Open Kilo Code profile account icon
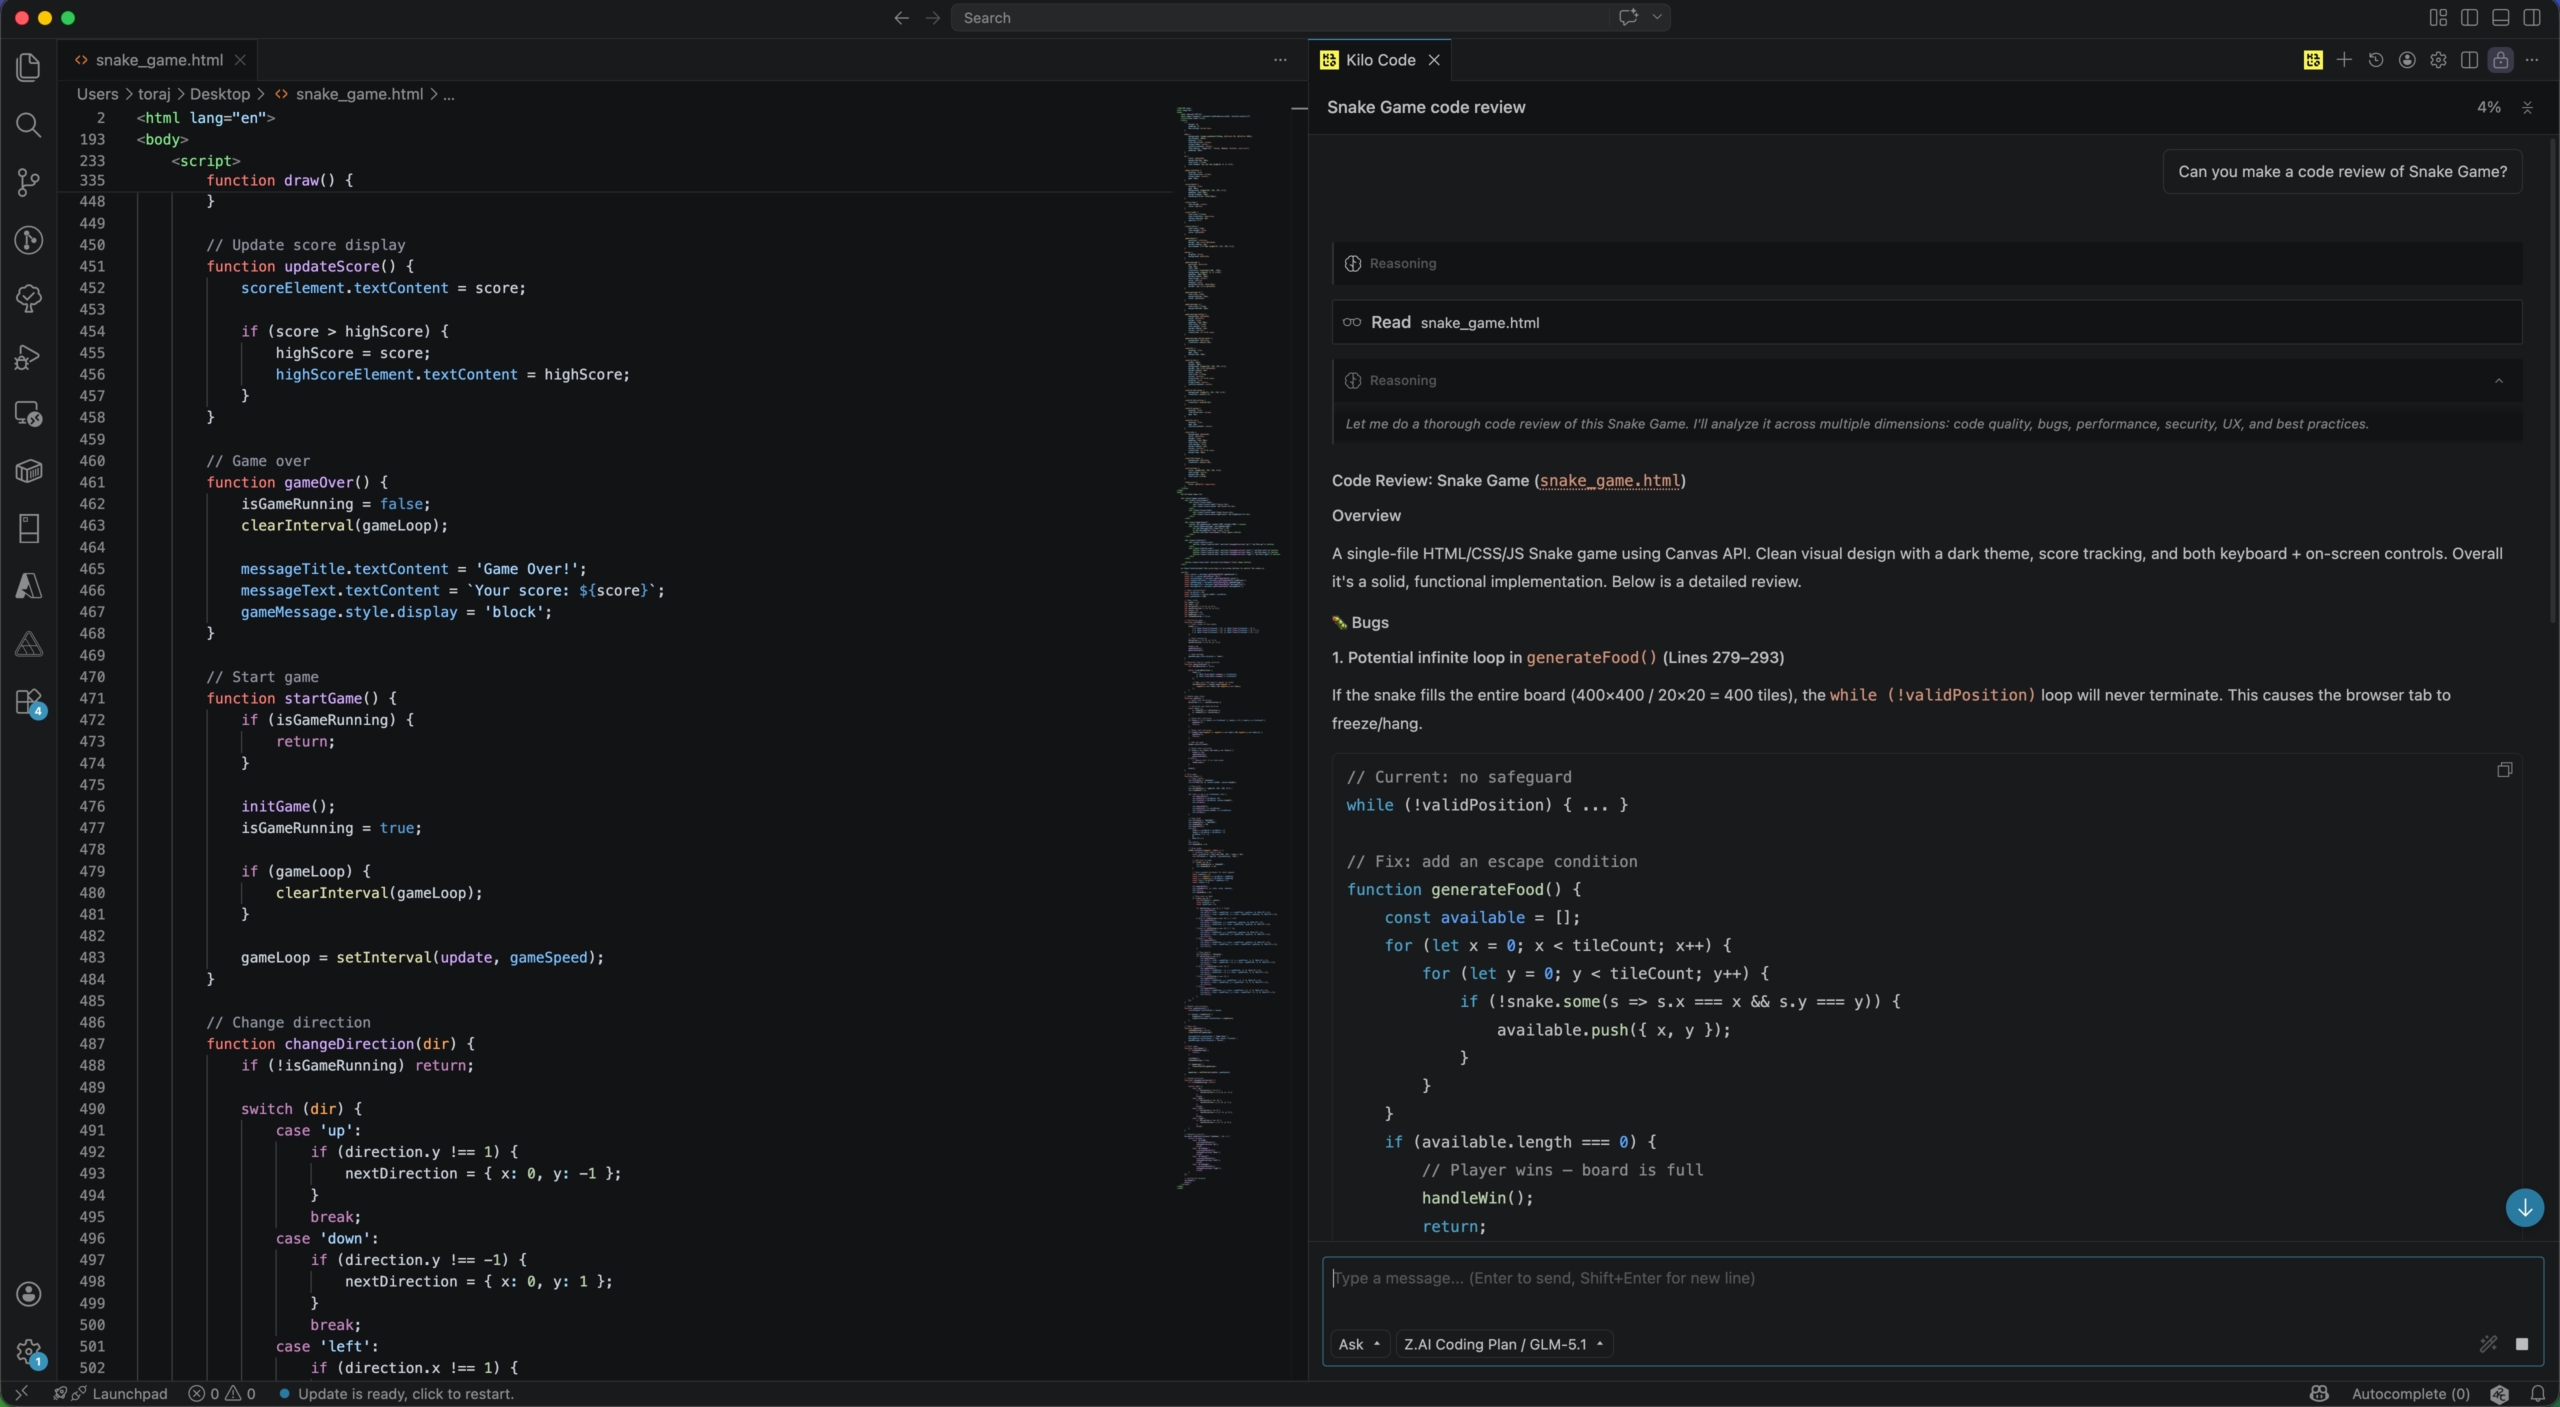The height and width of the screenshot is (1407, 2560). pos(2407,60)
